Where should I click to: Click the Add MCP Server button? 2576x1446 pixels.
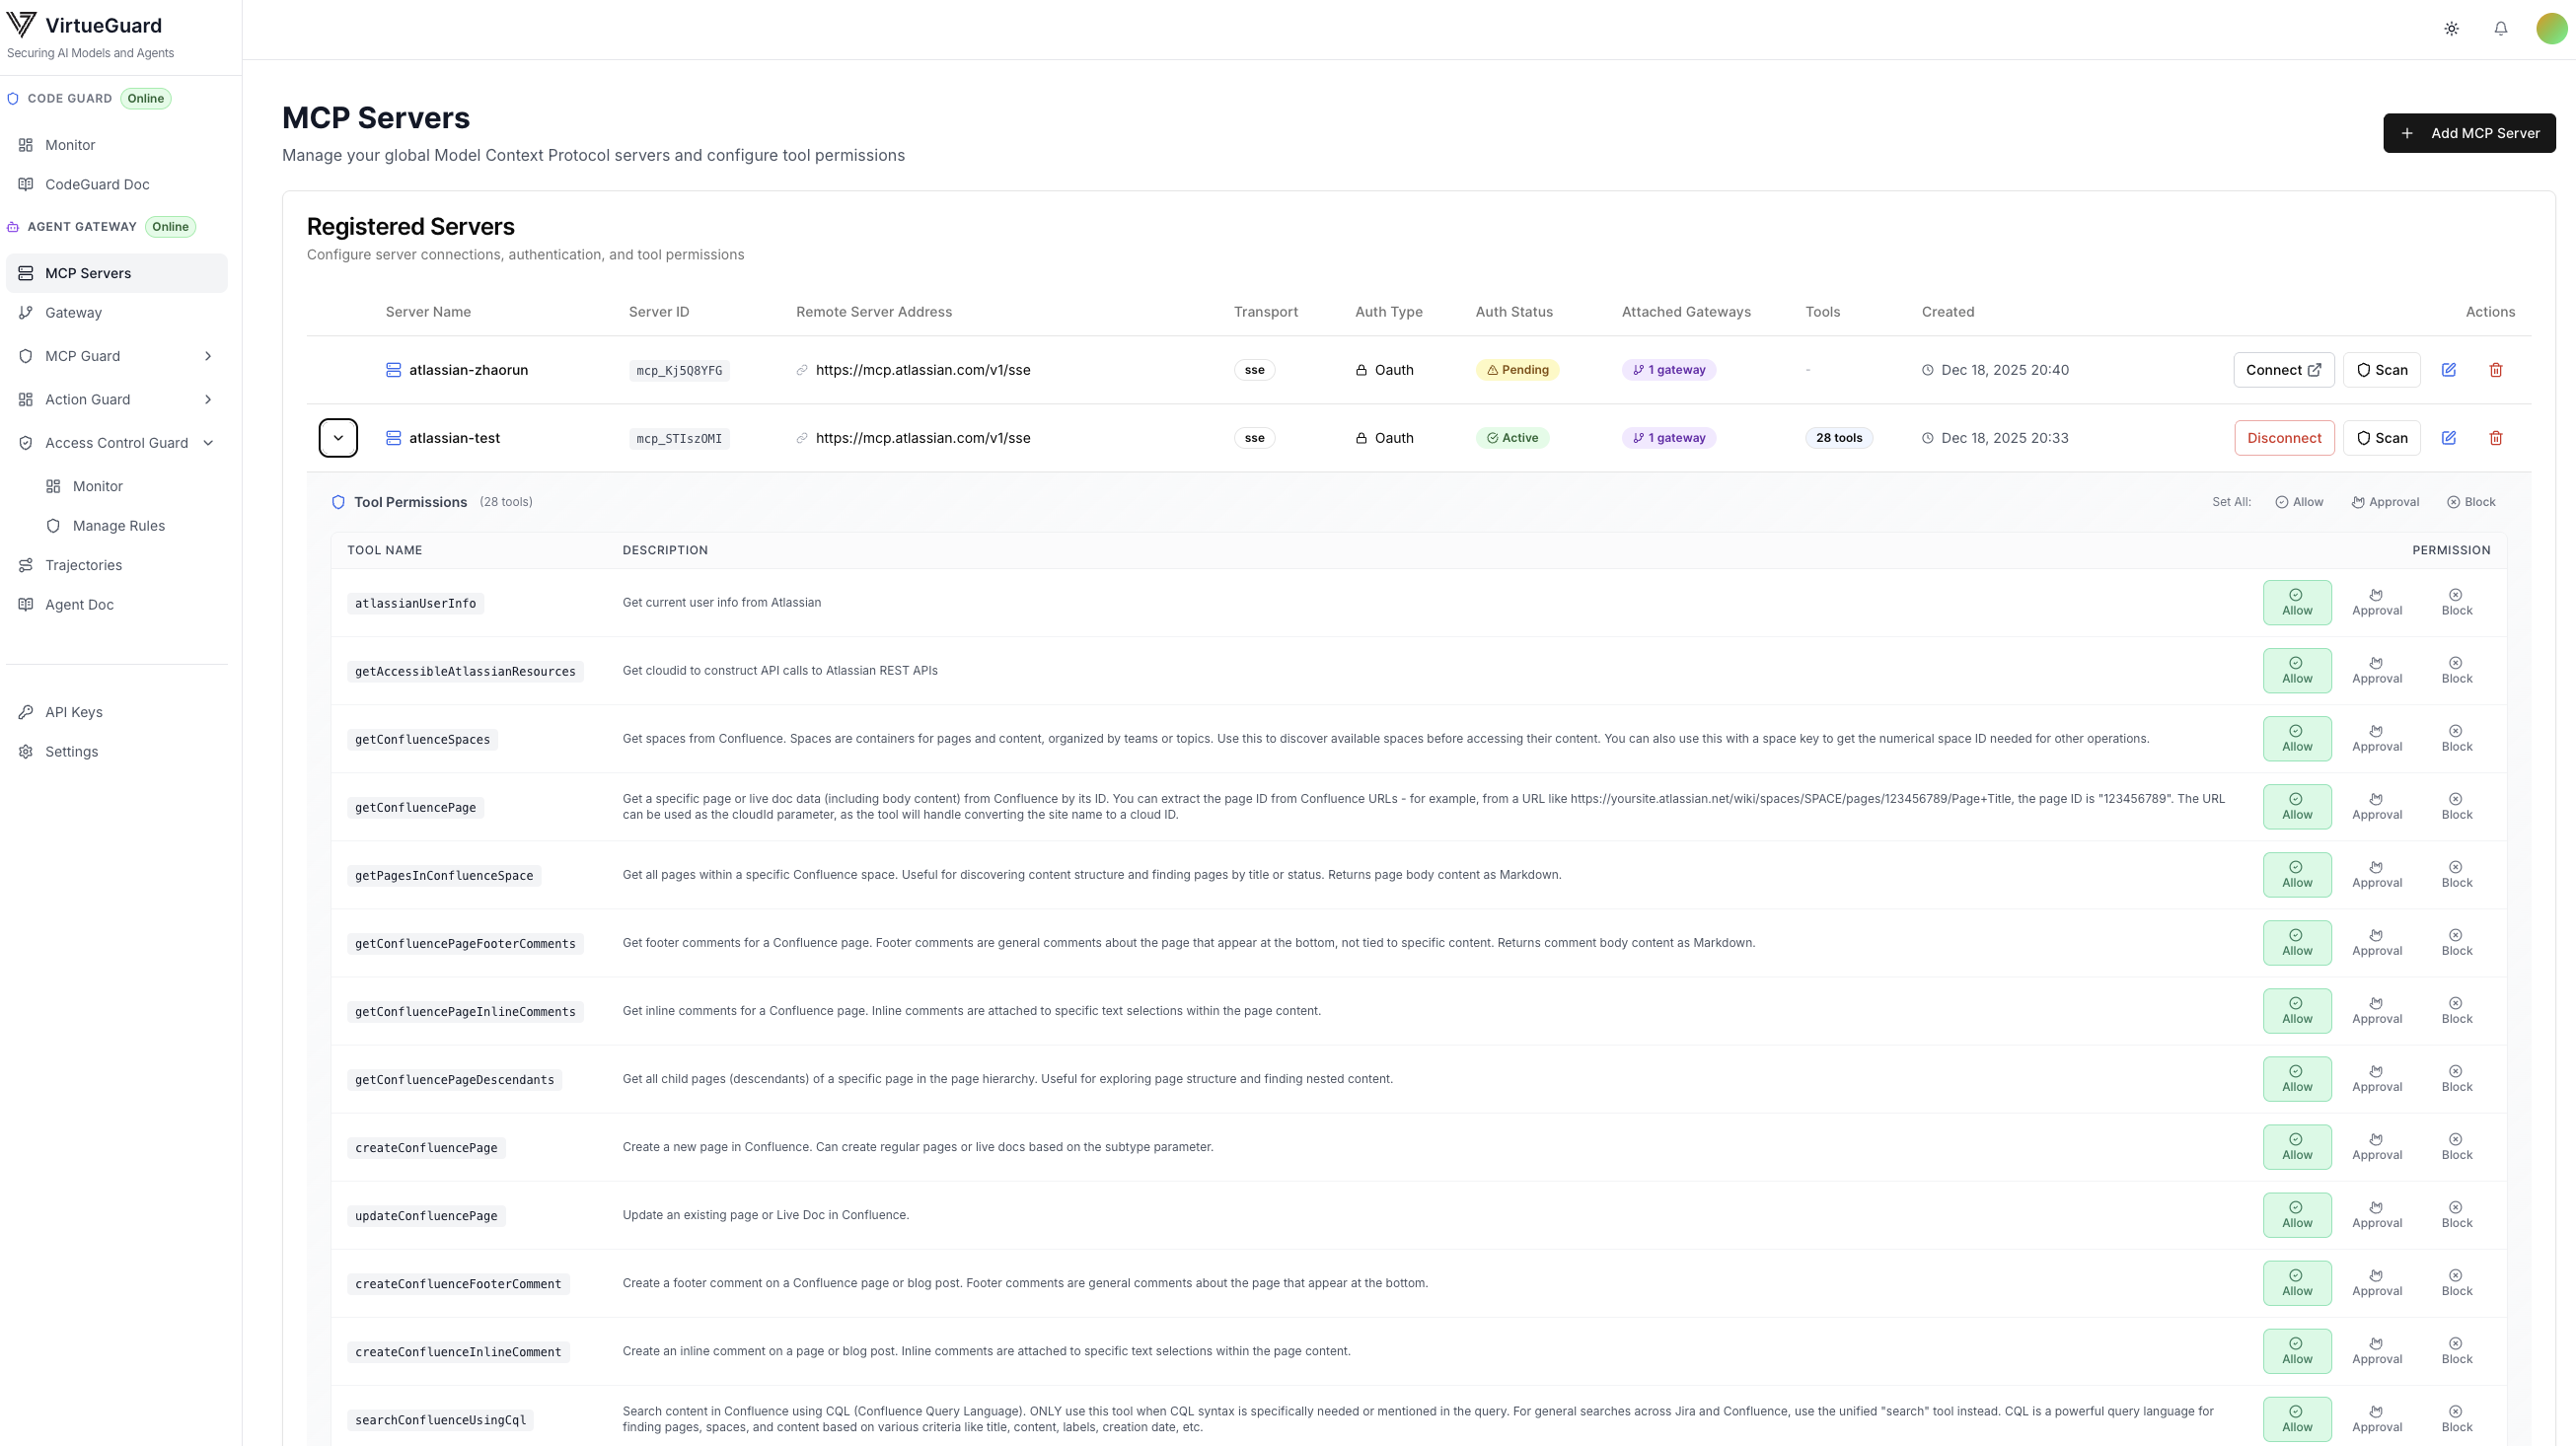(2468, 133)
